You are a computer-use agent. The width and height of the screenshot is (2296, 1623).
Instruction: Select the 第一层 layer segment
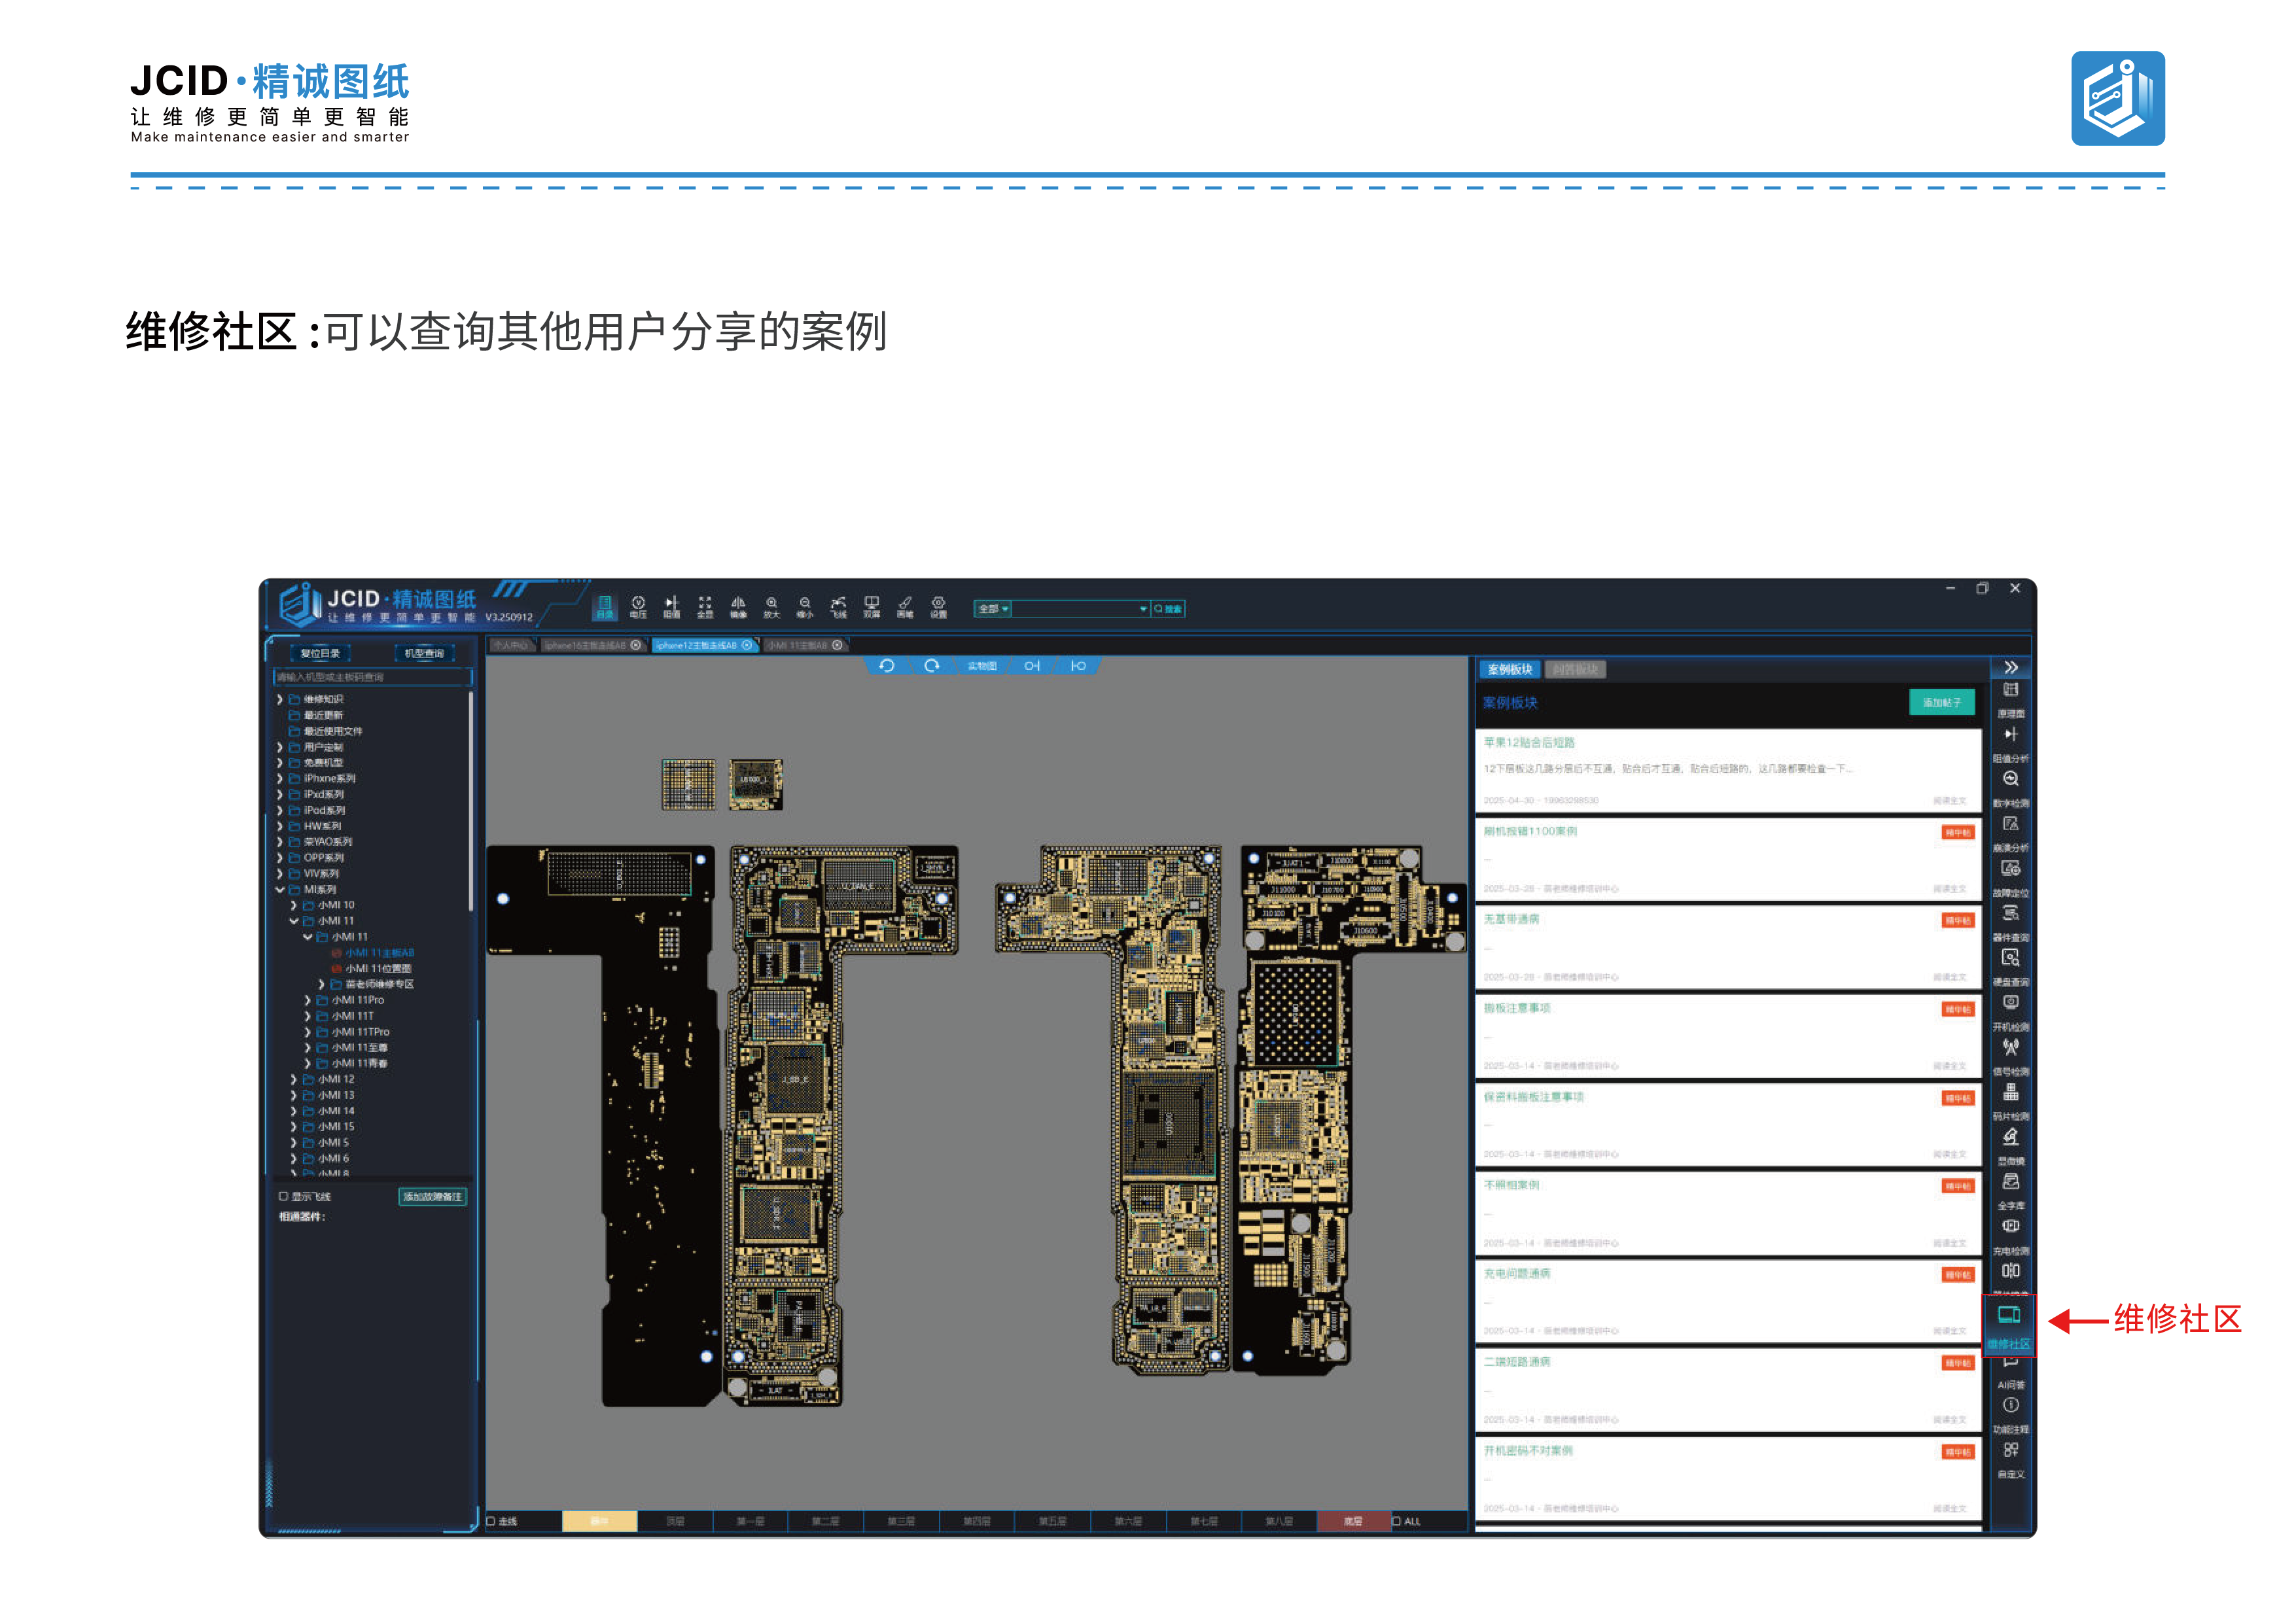coord(750,1522)
